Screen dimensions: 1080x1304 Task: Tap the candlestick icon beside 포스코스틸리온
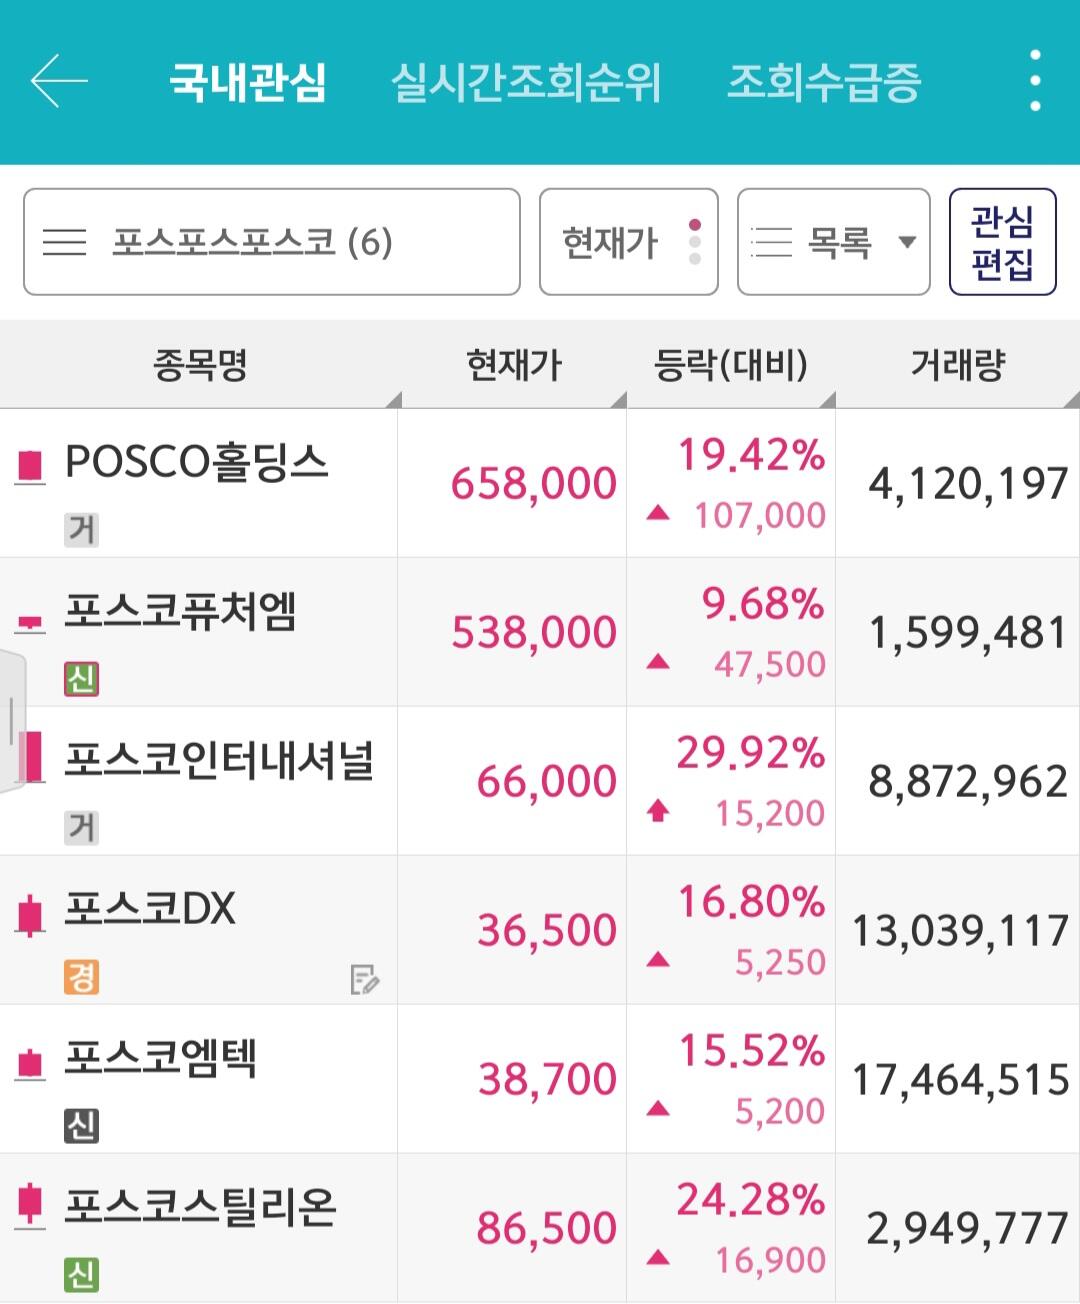(x=30, y=1205)
